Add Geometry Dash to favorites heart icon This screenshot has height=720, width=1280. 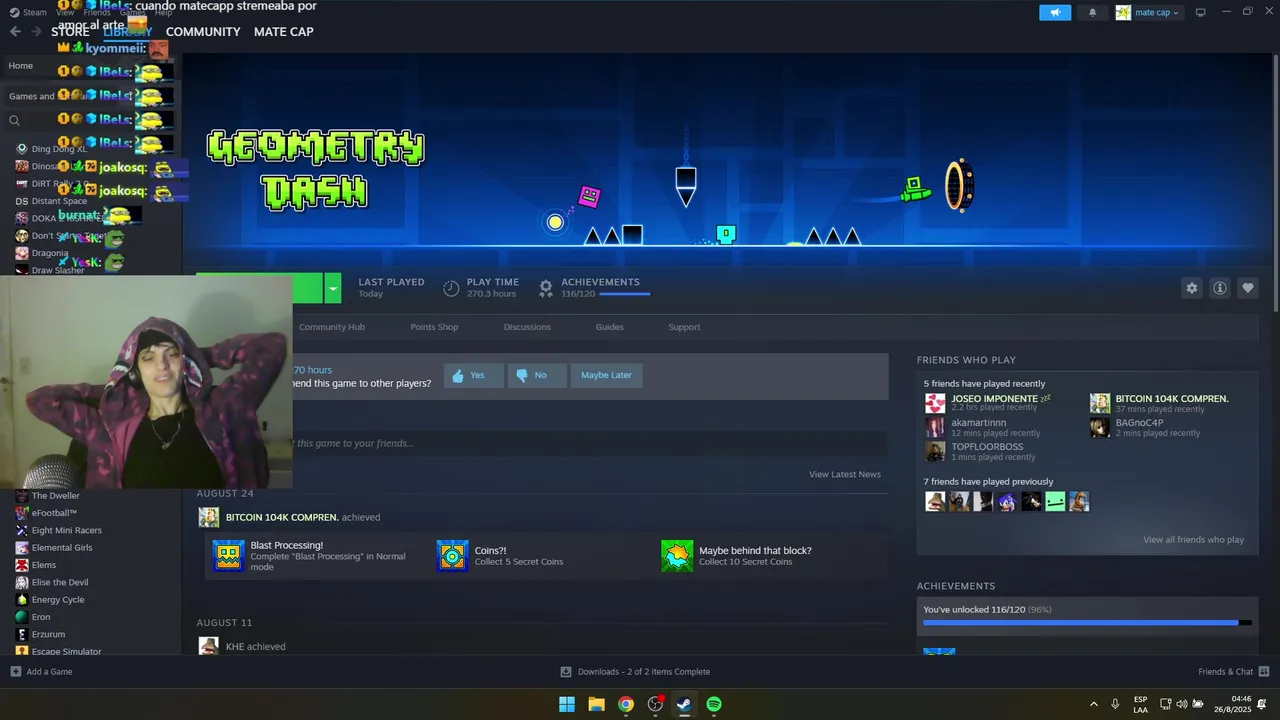(x=1247, y=288)
